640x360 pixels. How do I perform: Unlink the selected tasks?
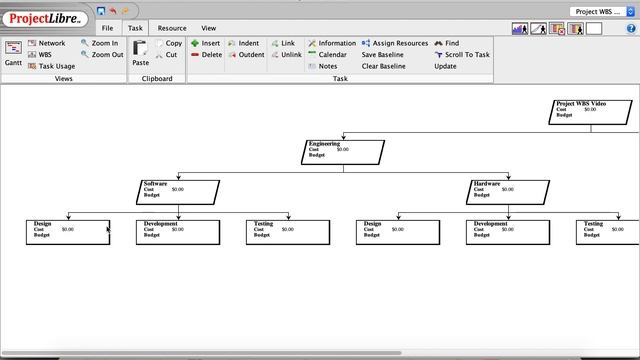(x=287, y=54)
